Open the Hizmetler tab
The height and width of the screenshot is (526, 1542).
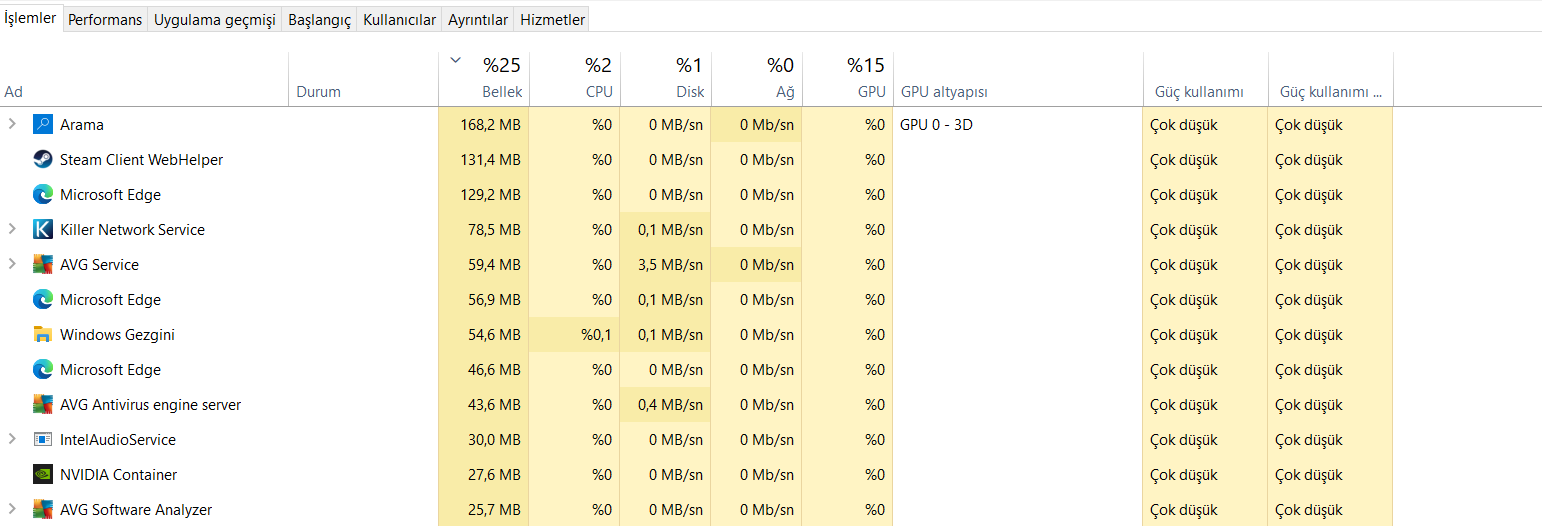(x=553, y=20)
